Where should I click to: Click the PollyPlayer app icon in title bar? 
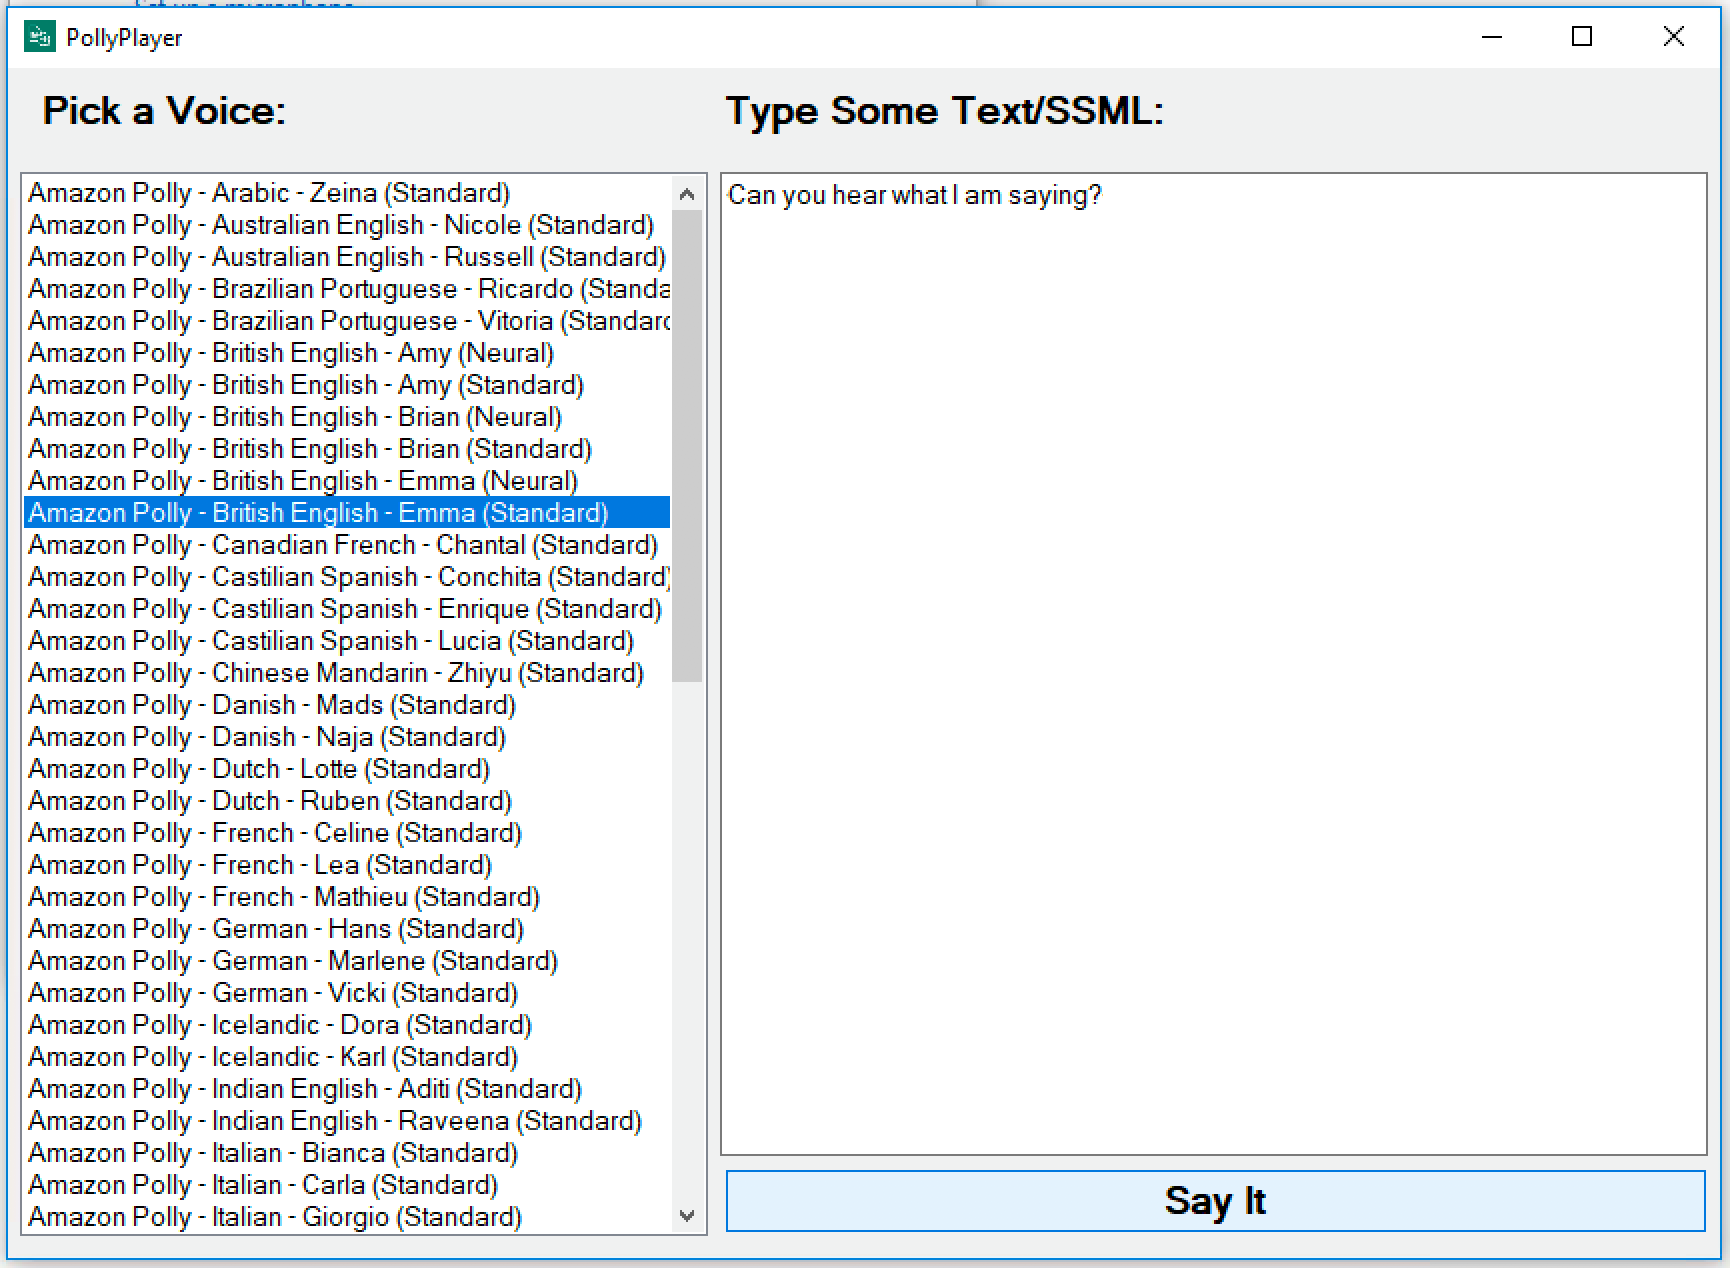(39, 37)
